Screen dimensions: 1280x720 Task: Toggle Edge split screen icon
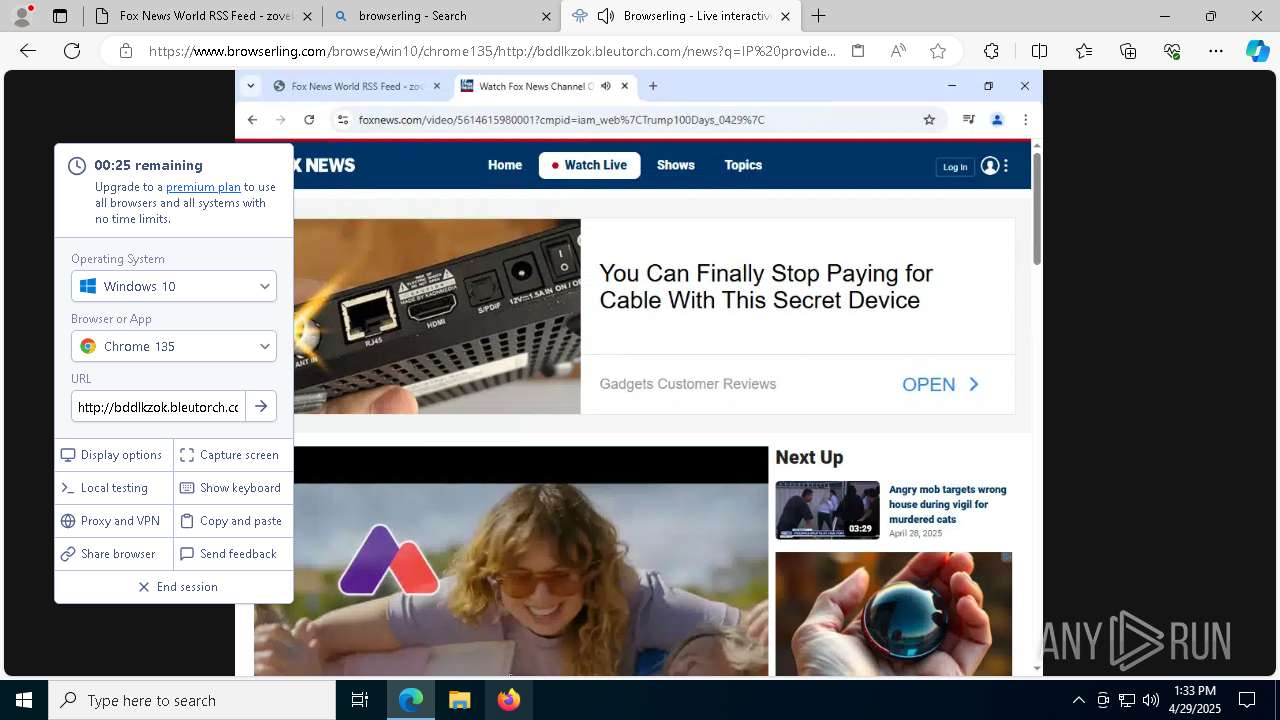(1039, 51)
